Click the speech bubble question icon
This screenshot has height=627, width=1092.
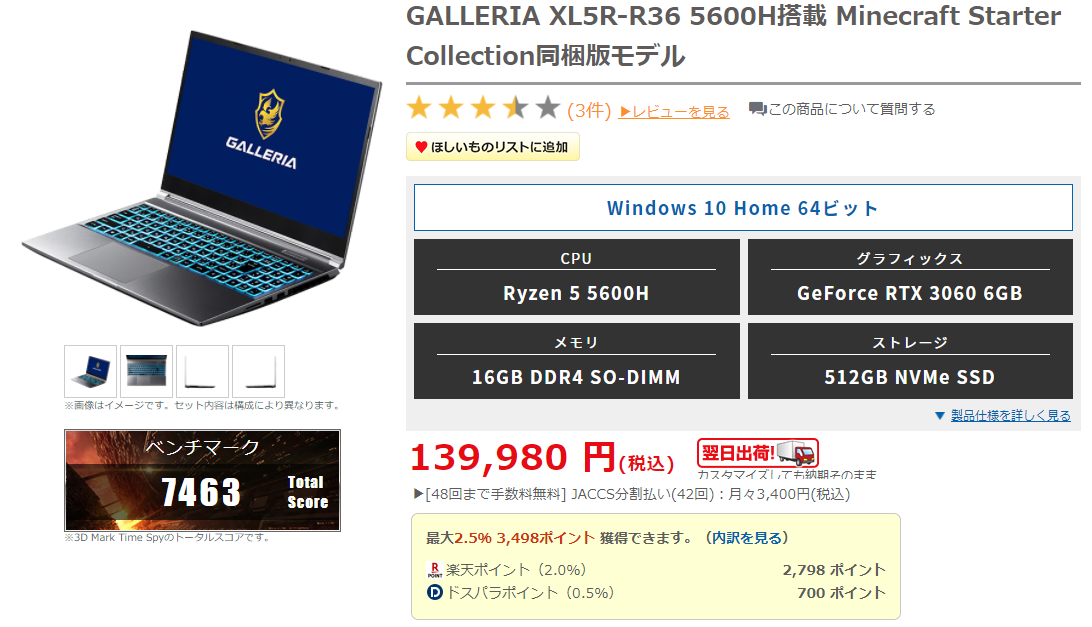coord(757,109)
